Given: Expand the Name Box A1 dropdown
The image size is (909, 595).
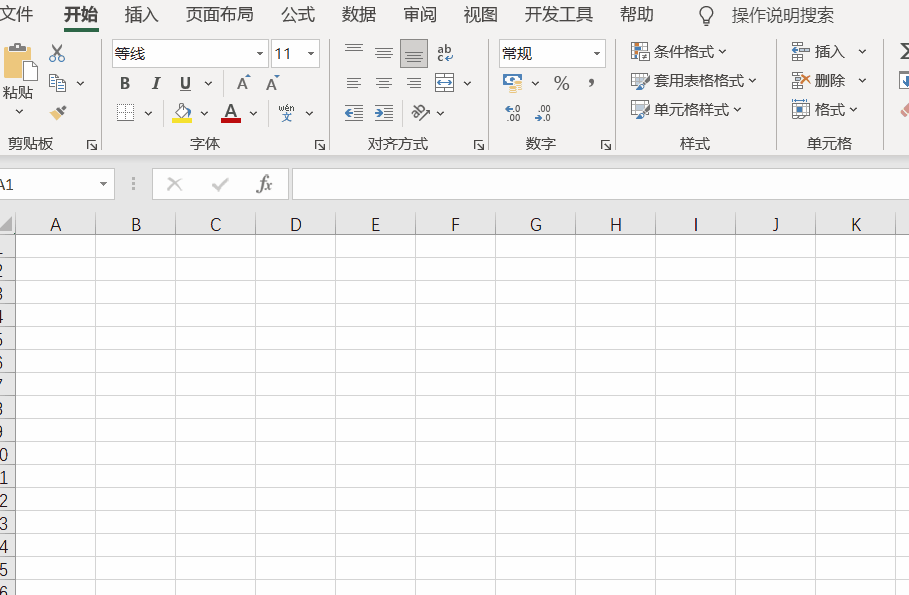Looking at the screenshot, I should 103,184.
